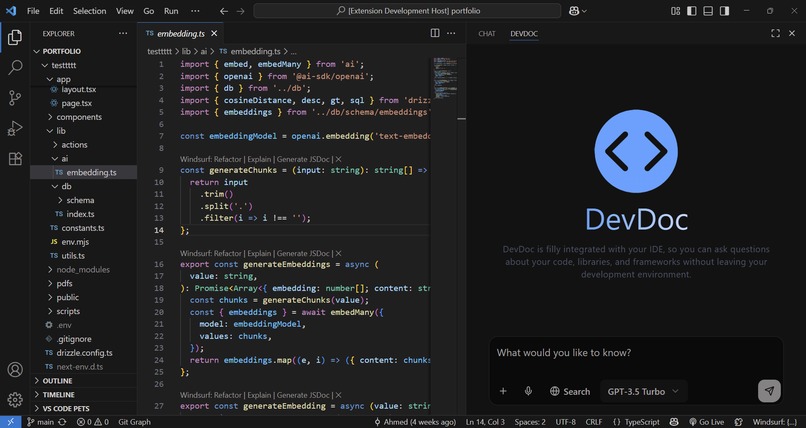Screen dimensions: 806x428
Task: Open the Search view in activity bar
Action: point(15,67)
